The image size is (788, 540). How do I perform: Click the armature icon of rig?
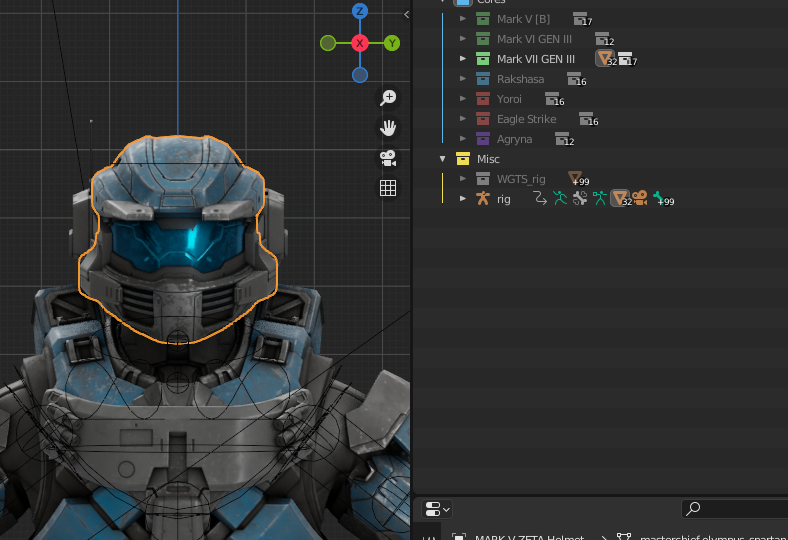[x=483, y=199]
